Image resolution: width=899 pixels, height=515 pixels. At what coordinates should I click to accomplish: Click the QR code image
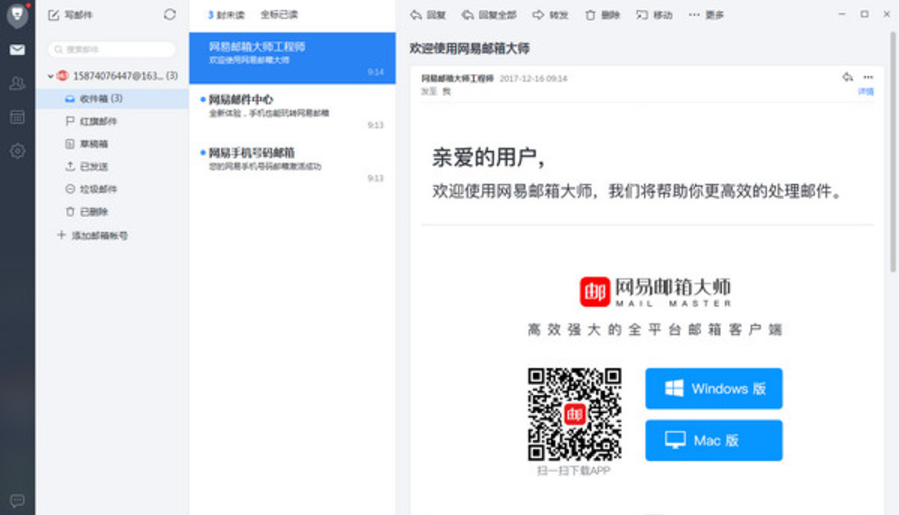pos(574,414)
